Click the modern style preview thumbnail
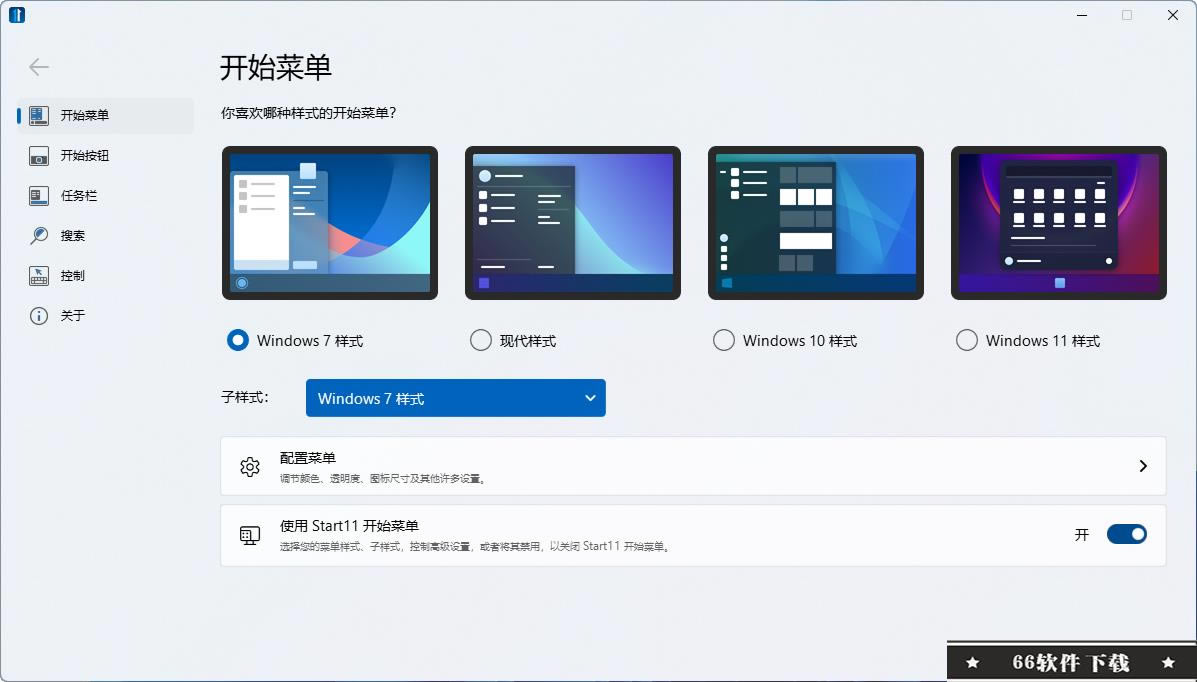This screenshot has width=1197, height=682. click(x=573, y=223)
